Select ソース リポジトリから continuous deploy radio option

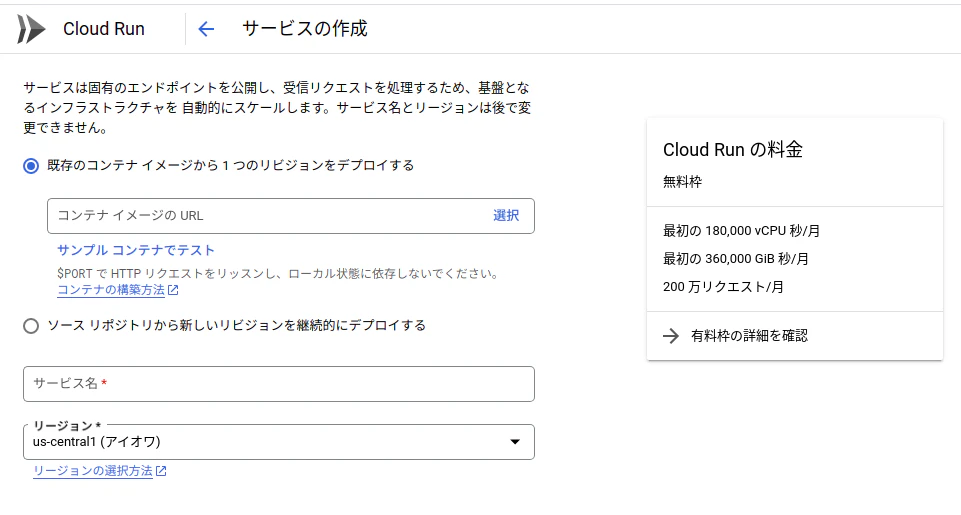[31, 326]
